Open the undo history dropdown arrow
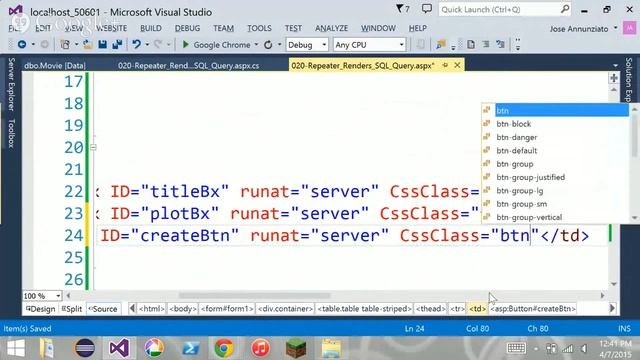 pyautogui.click(x=147, y=44)
